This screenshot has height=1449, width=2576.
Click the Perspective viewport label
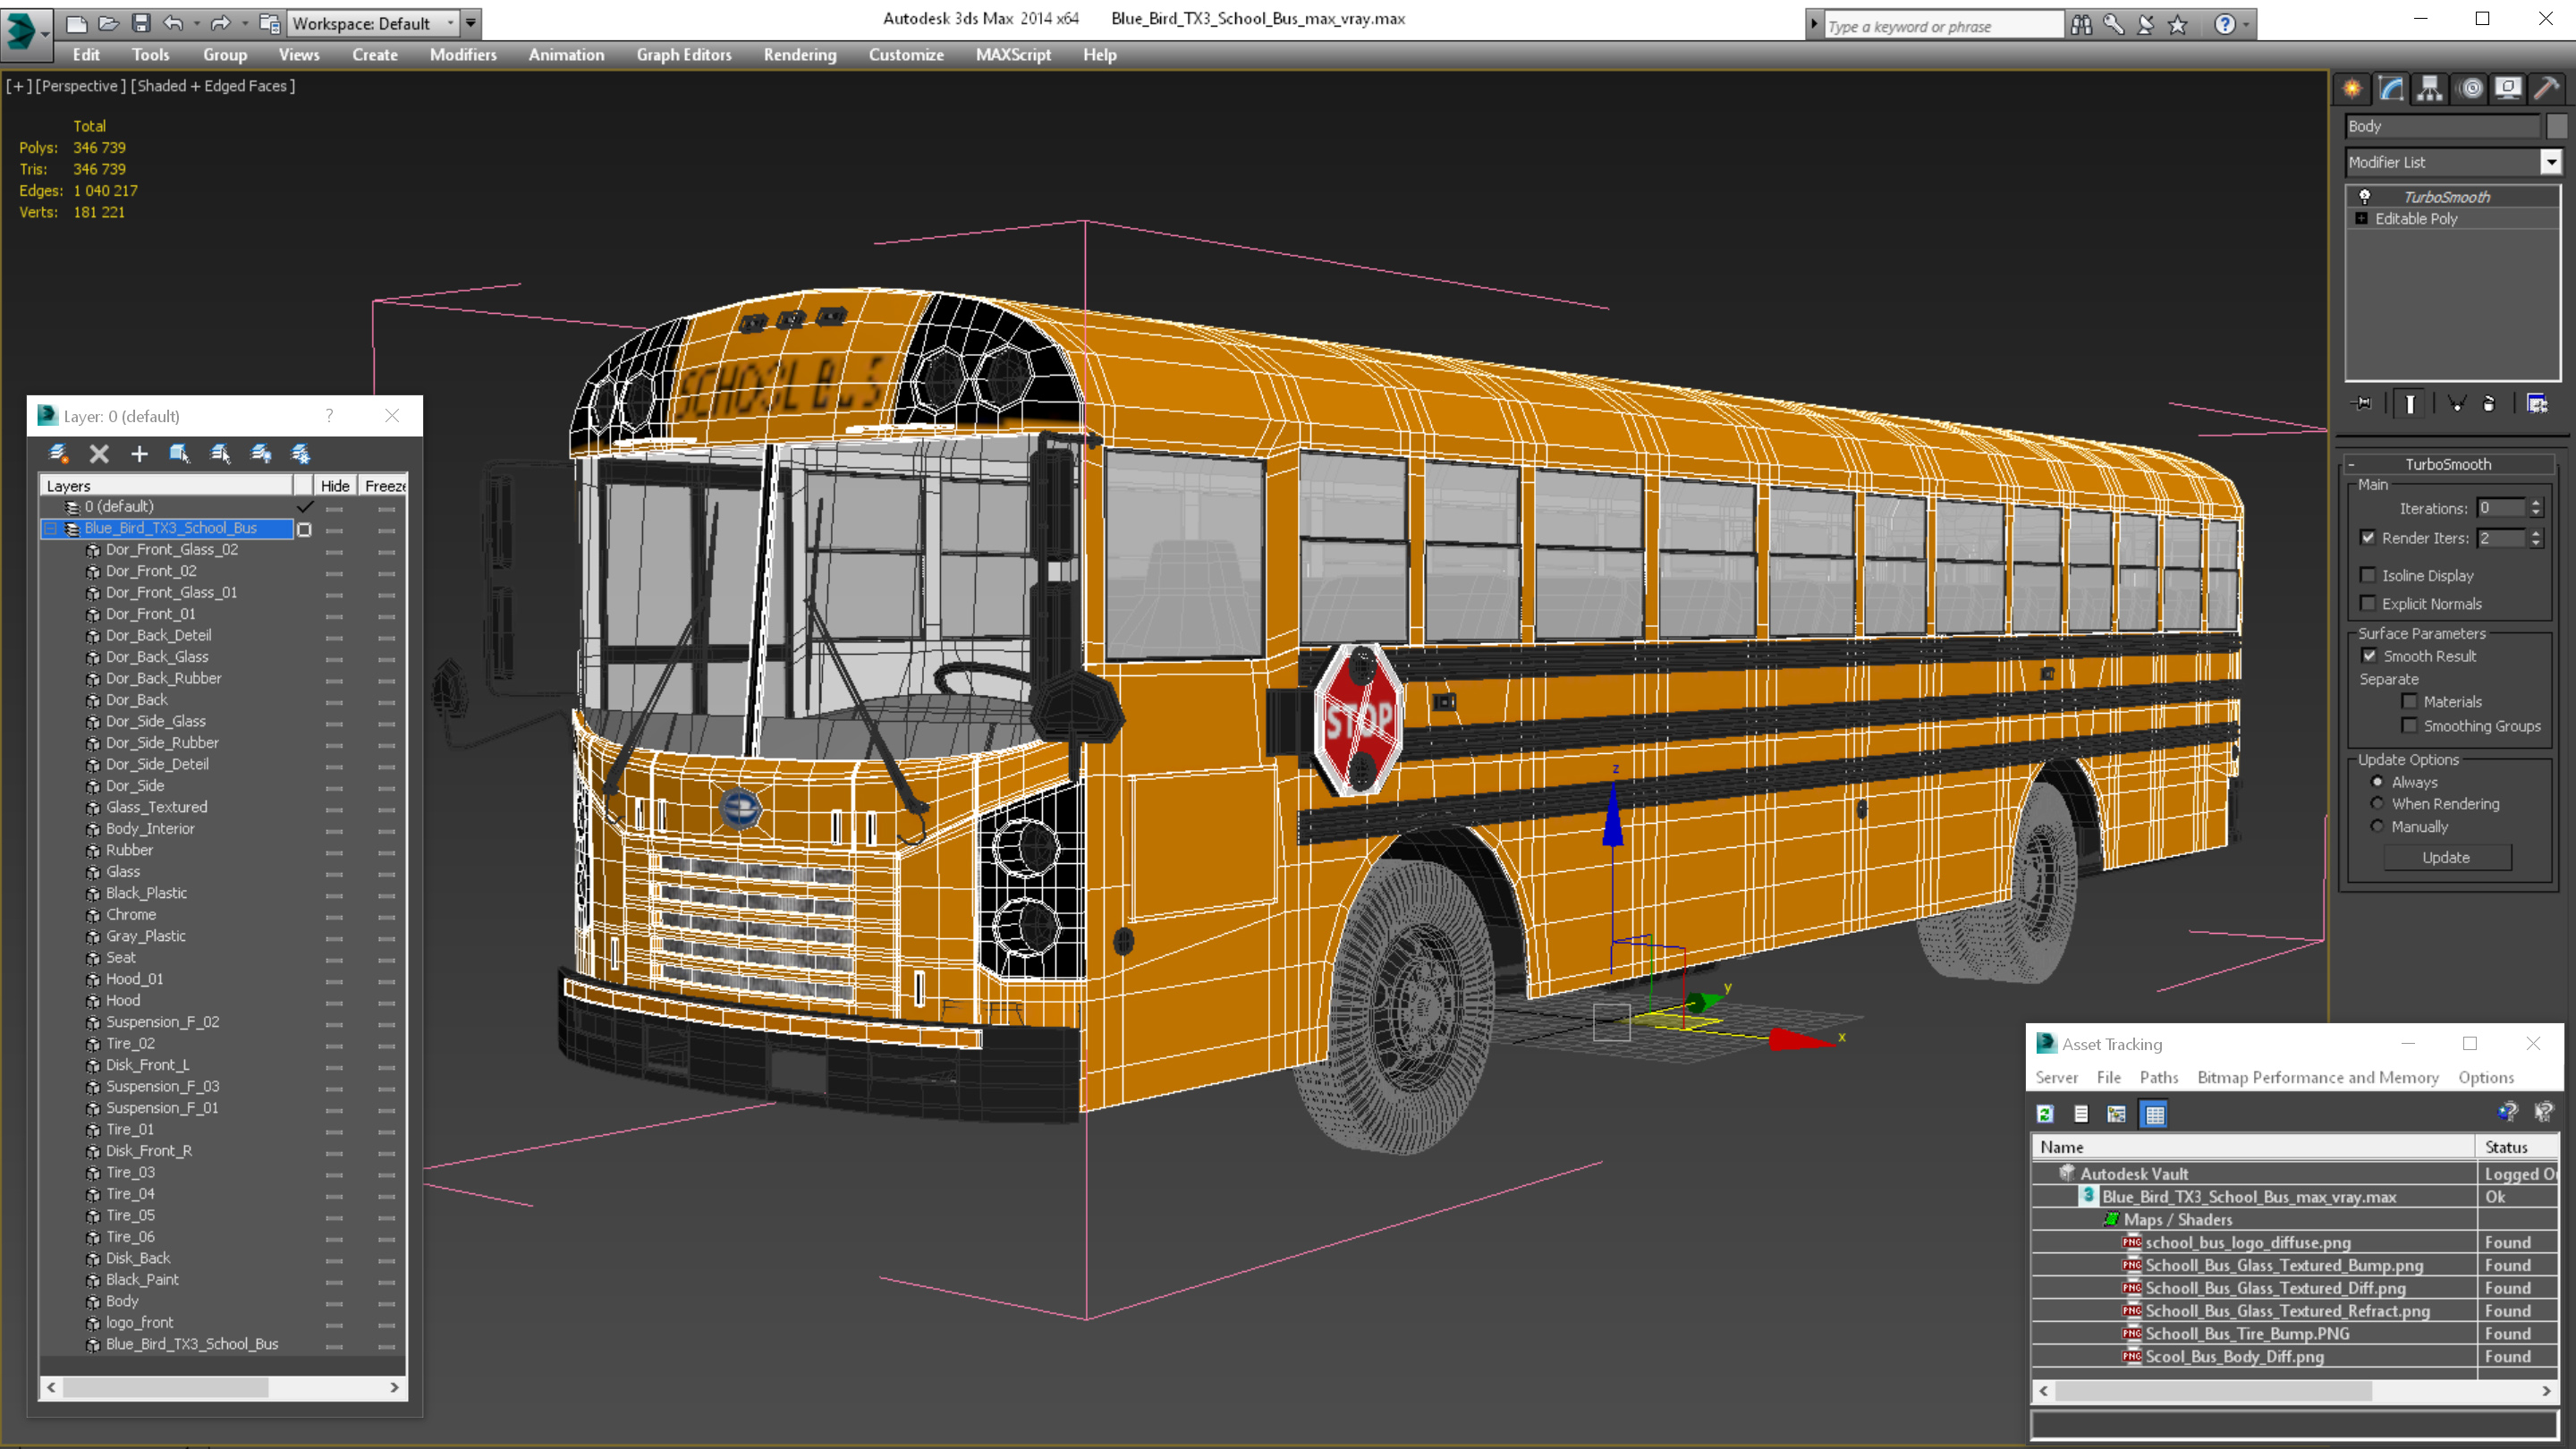pyautogui.click(x=81, y=86)
